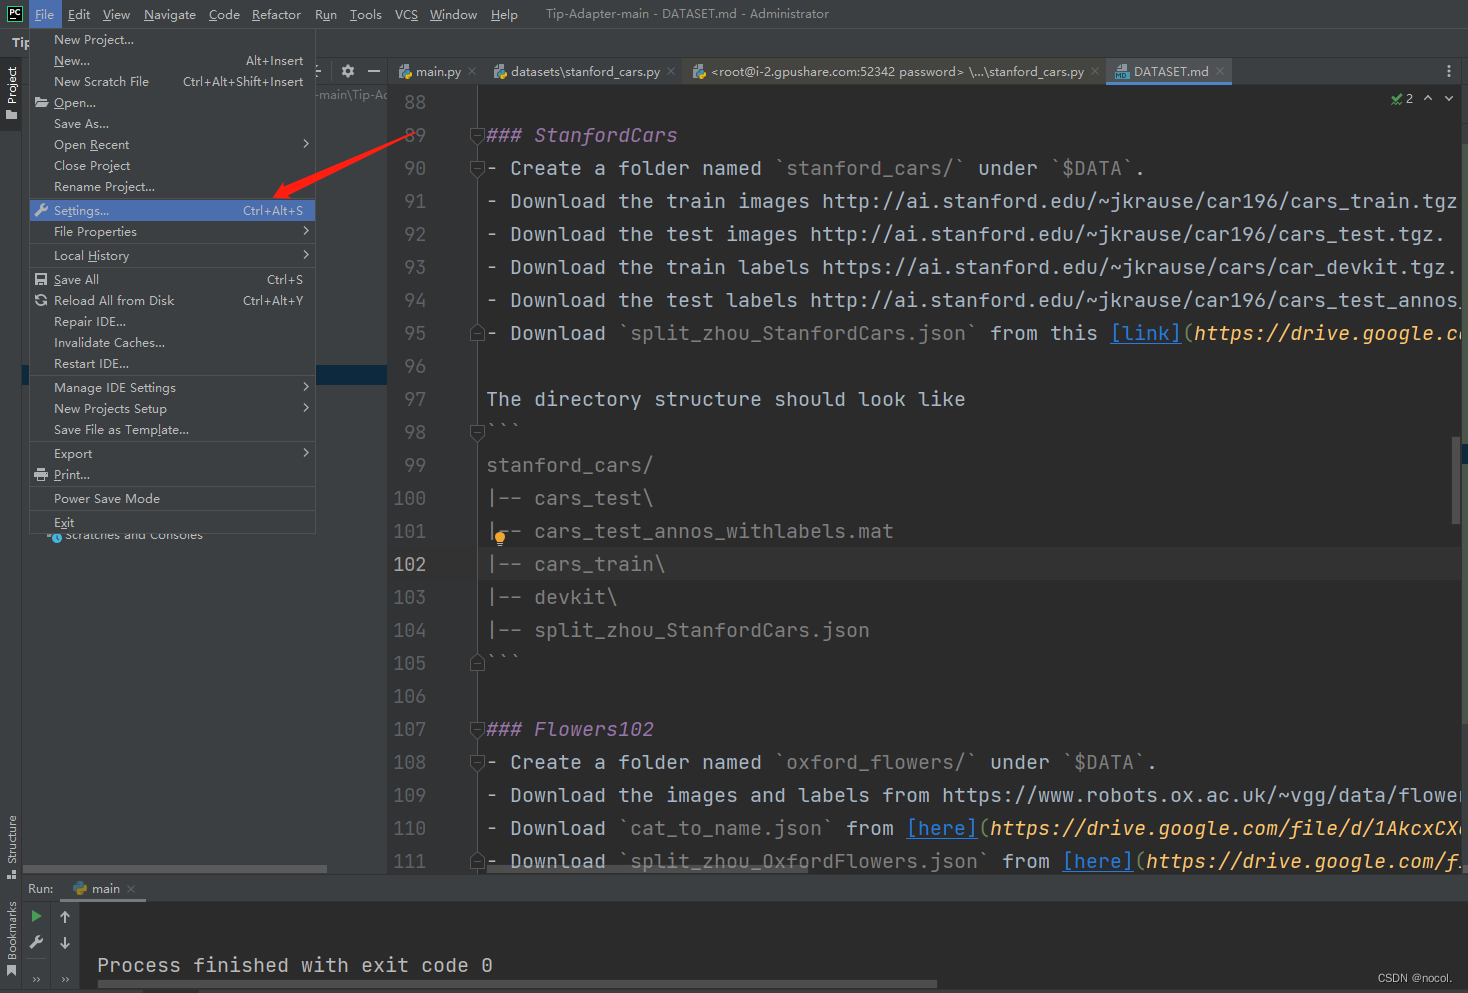Image resolution: width=1468 pixels, height=993 pixels.
Task: Go to previous highlighted problem arrow
Action: (x=1428, y=98)
